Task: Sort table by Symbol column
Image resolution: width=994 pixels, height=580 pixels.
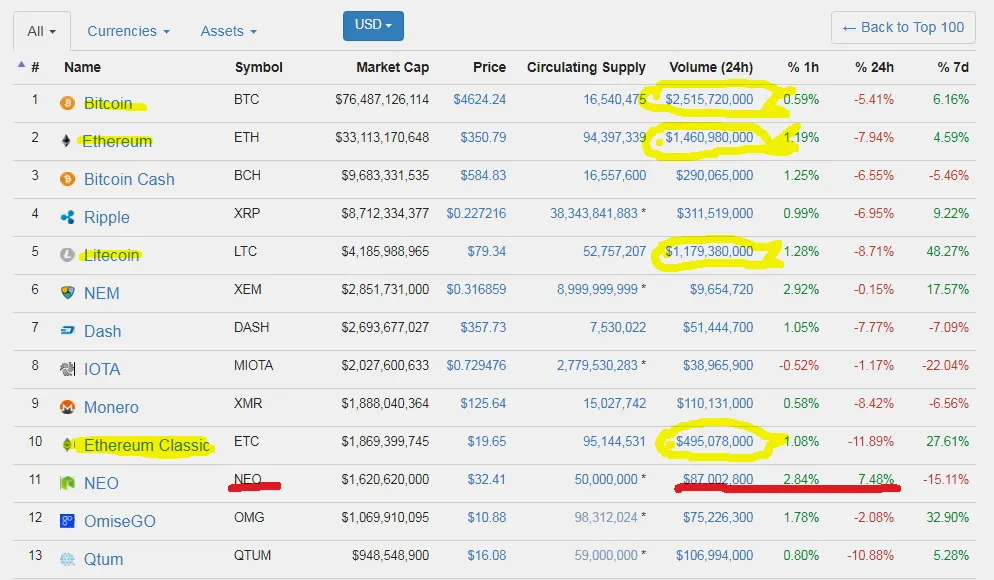Action: click(259, 67)
